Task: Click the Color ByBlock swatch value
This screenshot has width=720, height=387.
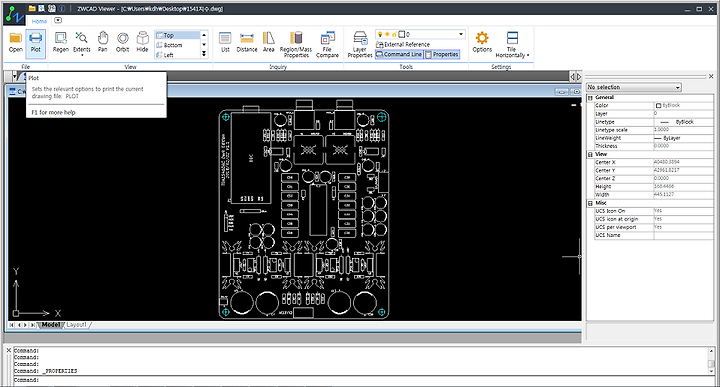Action: [683, 105]
